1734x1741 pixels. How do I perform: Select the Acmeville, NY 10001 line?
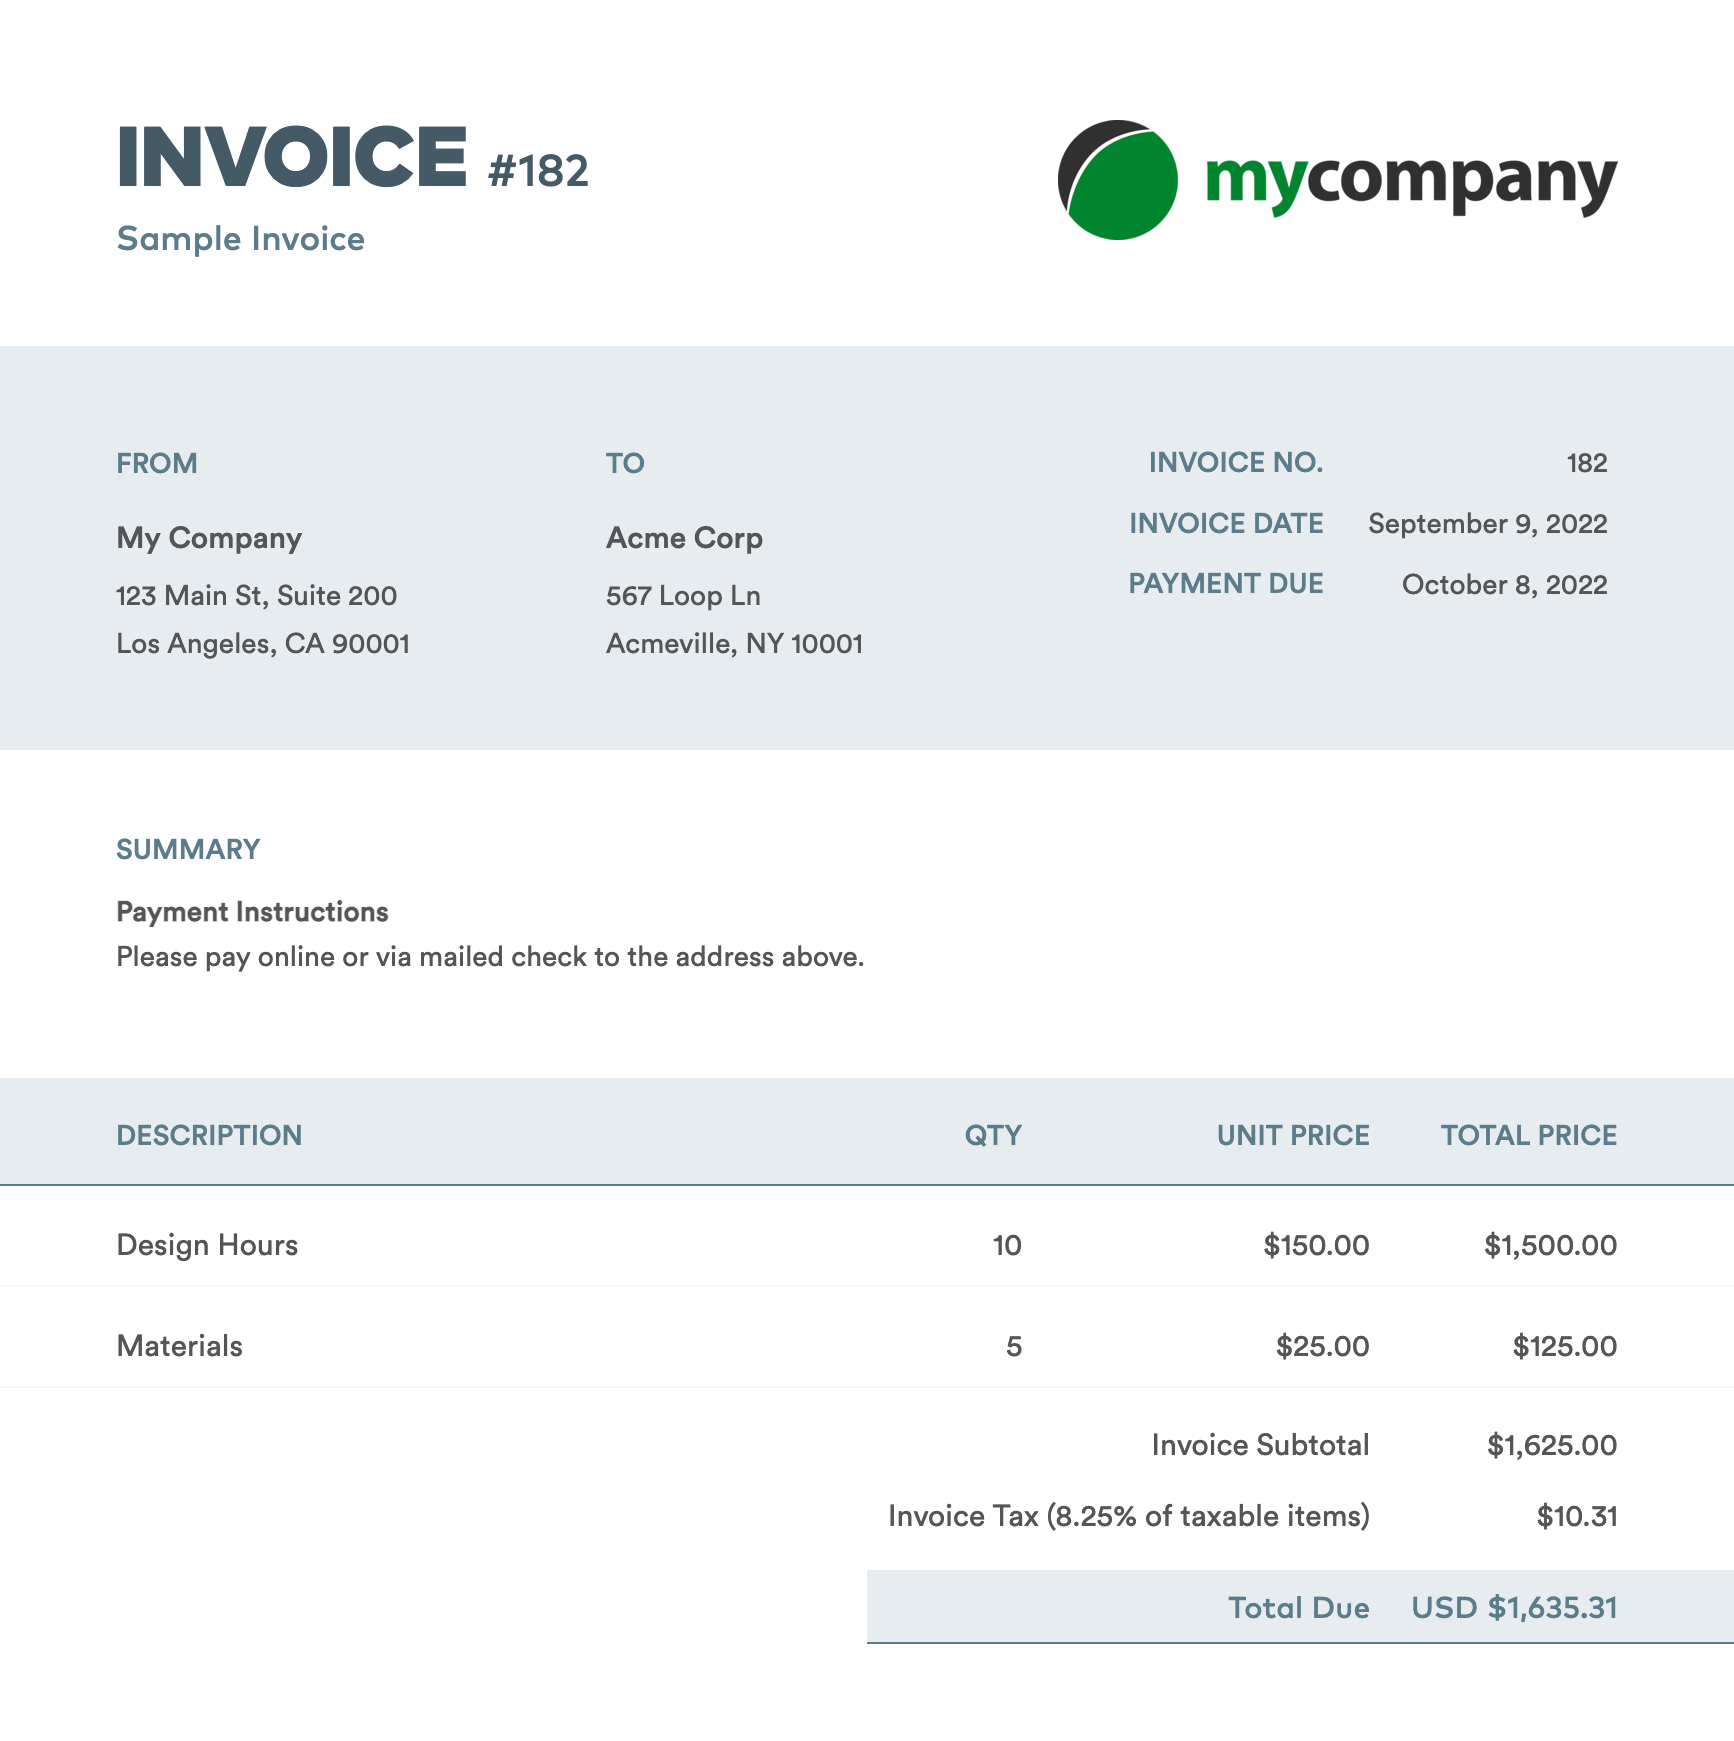[x=734, y=644]
